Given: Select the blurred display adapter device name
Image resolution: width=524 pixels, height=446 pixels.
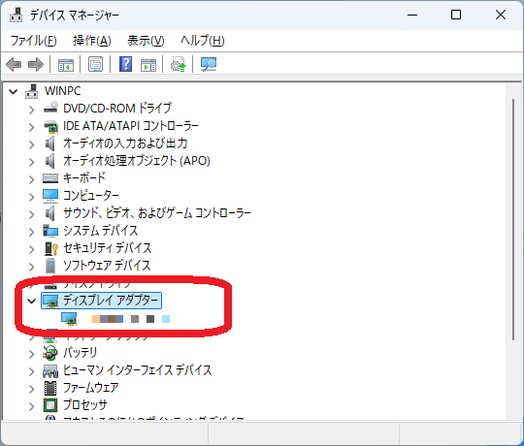Looking at the screenshot, I should 128,319.
